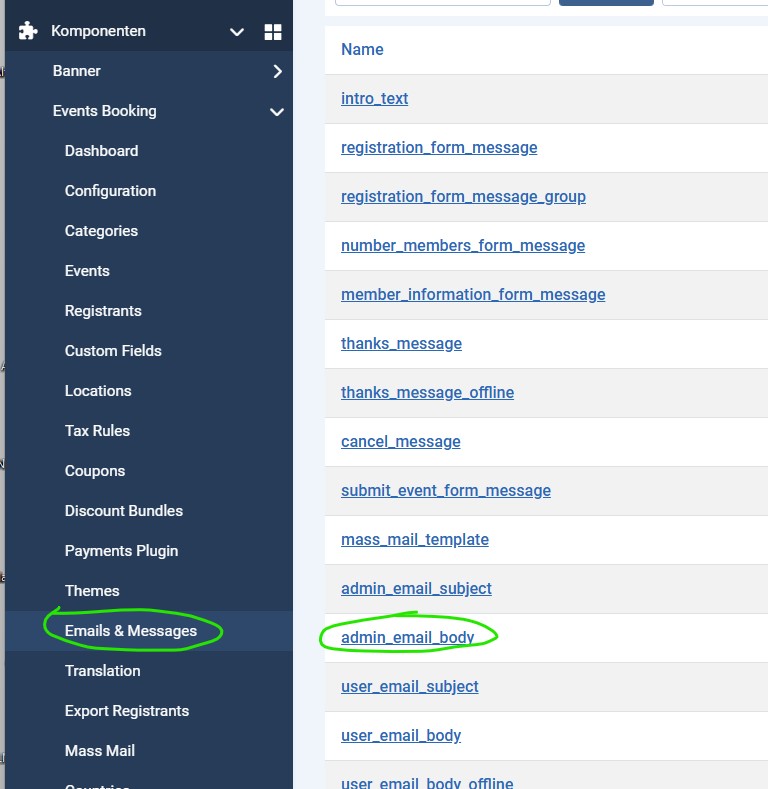Image resolution: width=768 pixels, height=789 pixels.
Task: Go to Events Booking Dashboard
Action: tap(101, 151)
